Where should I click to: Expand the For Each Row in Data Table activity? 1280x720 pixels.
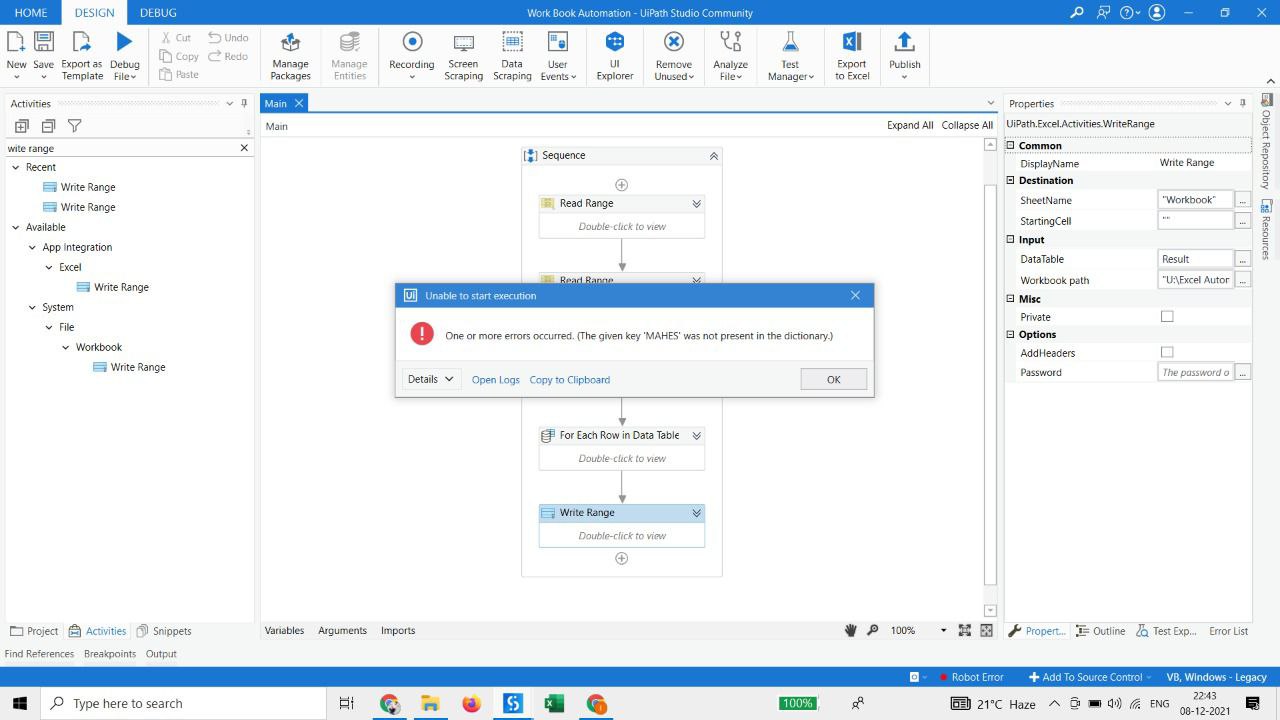click(x=697, y=436)
